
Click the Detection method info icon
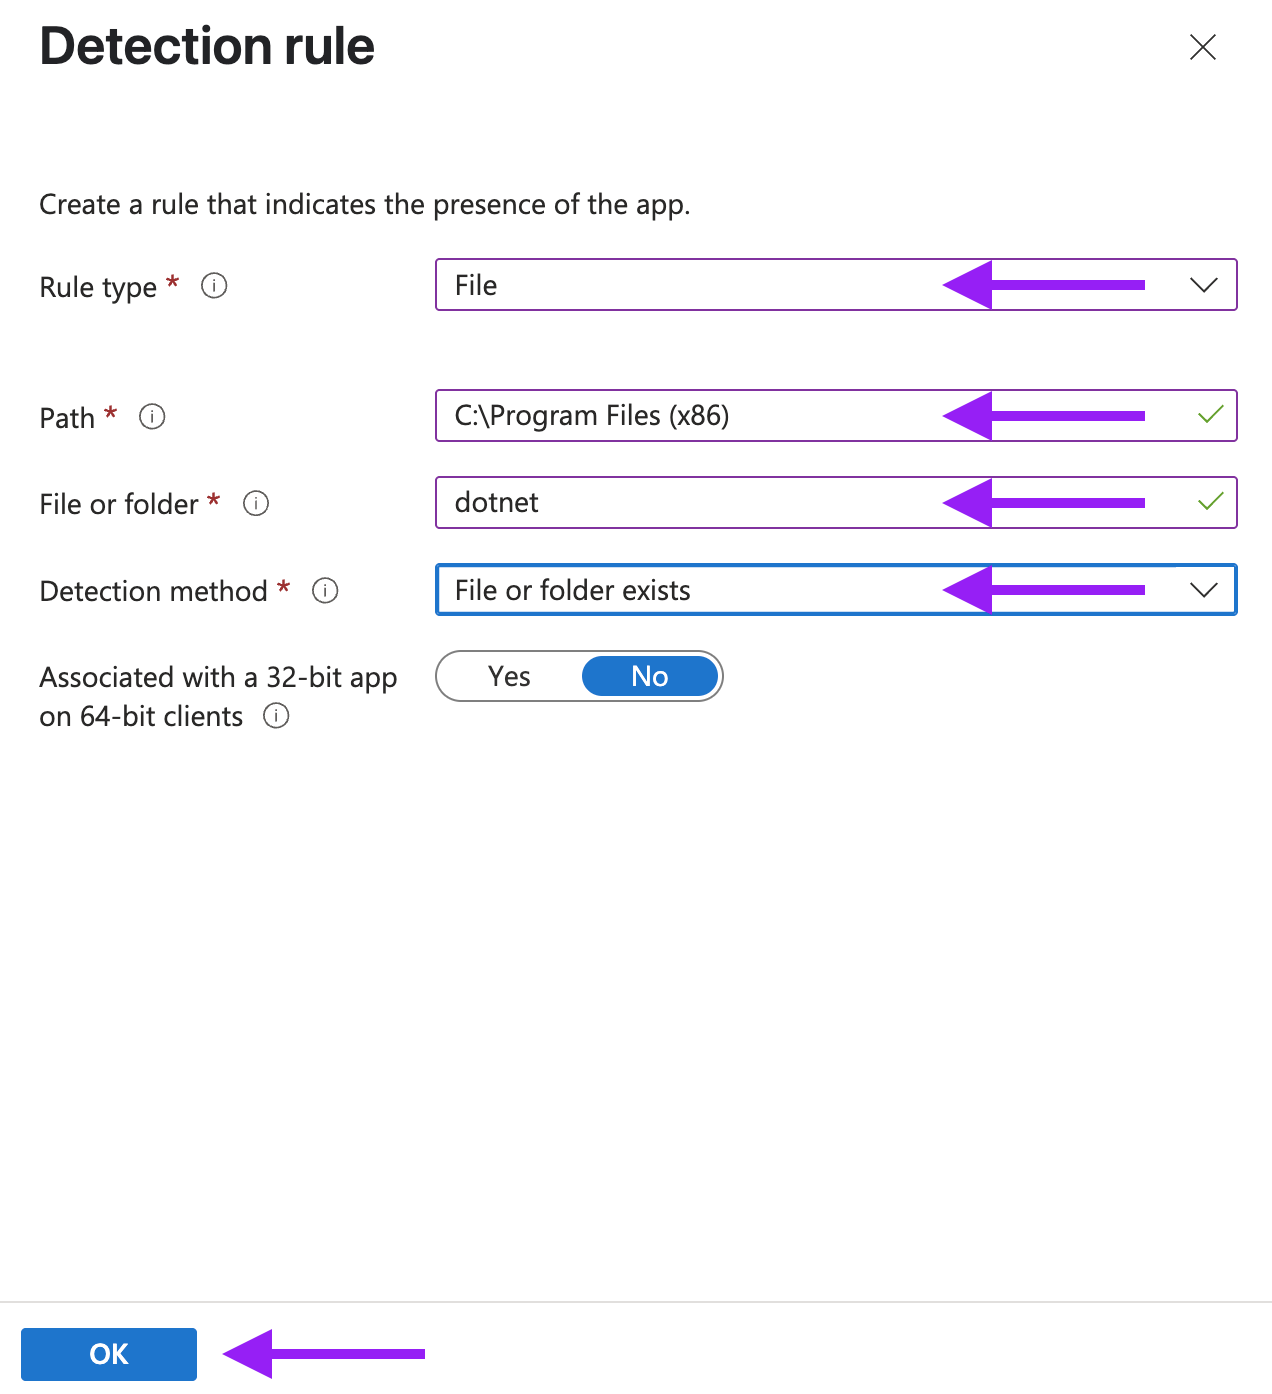tap(325, 590)
